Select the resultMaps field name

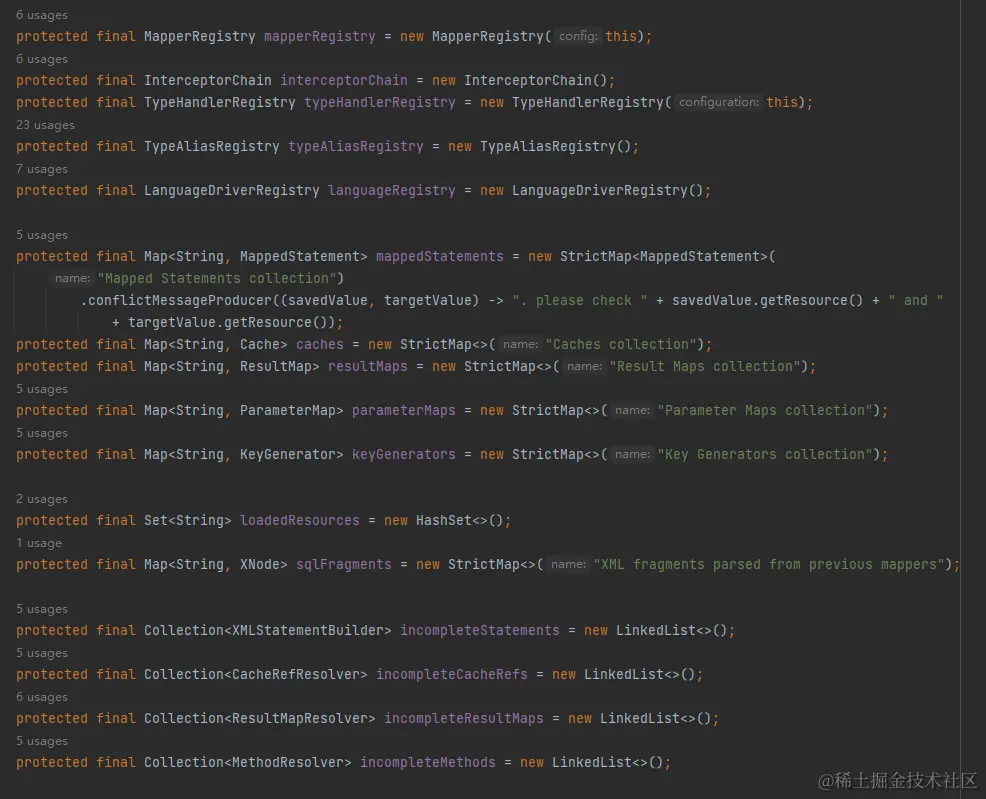click(367, 366)
